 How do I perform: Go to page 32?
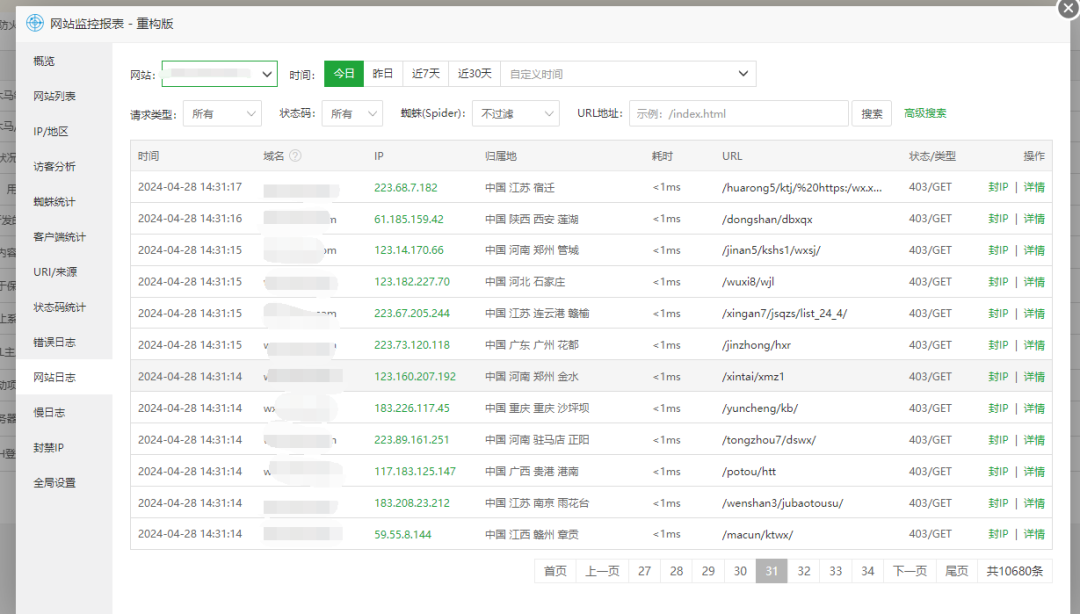[804, 571]
